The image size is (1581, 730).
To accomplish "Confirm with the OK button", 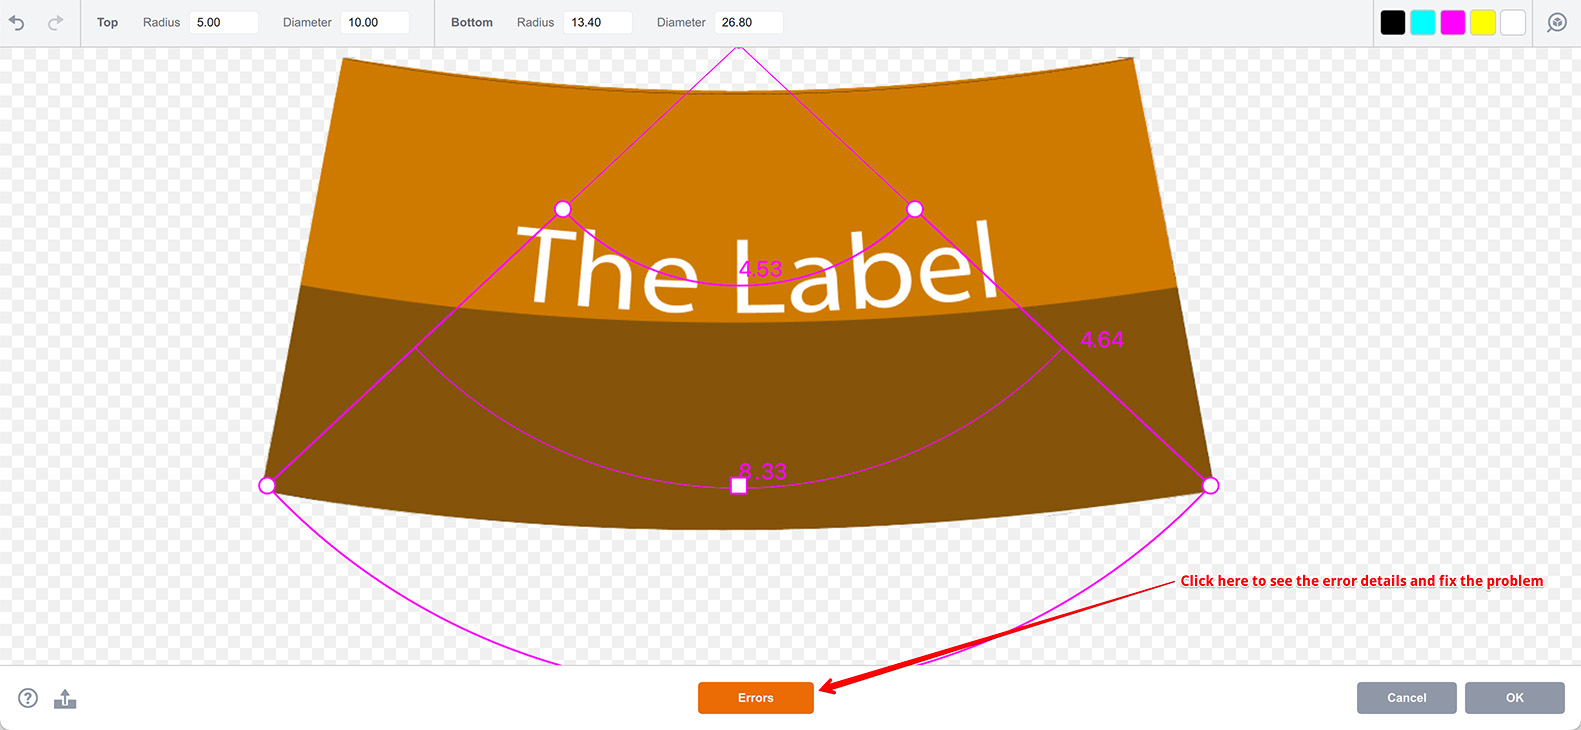I will pyautogui.click(x=1514, y=698).
